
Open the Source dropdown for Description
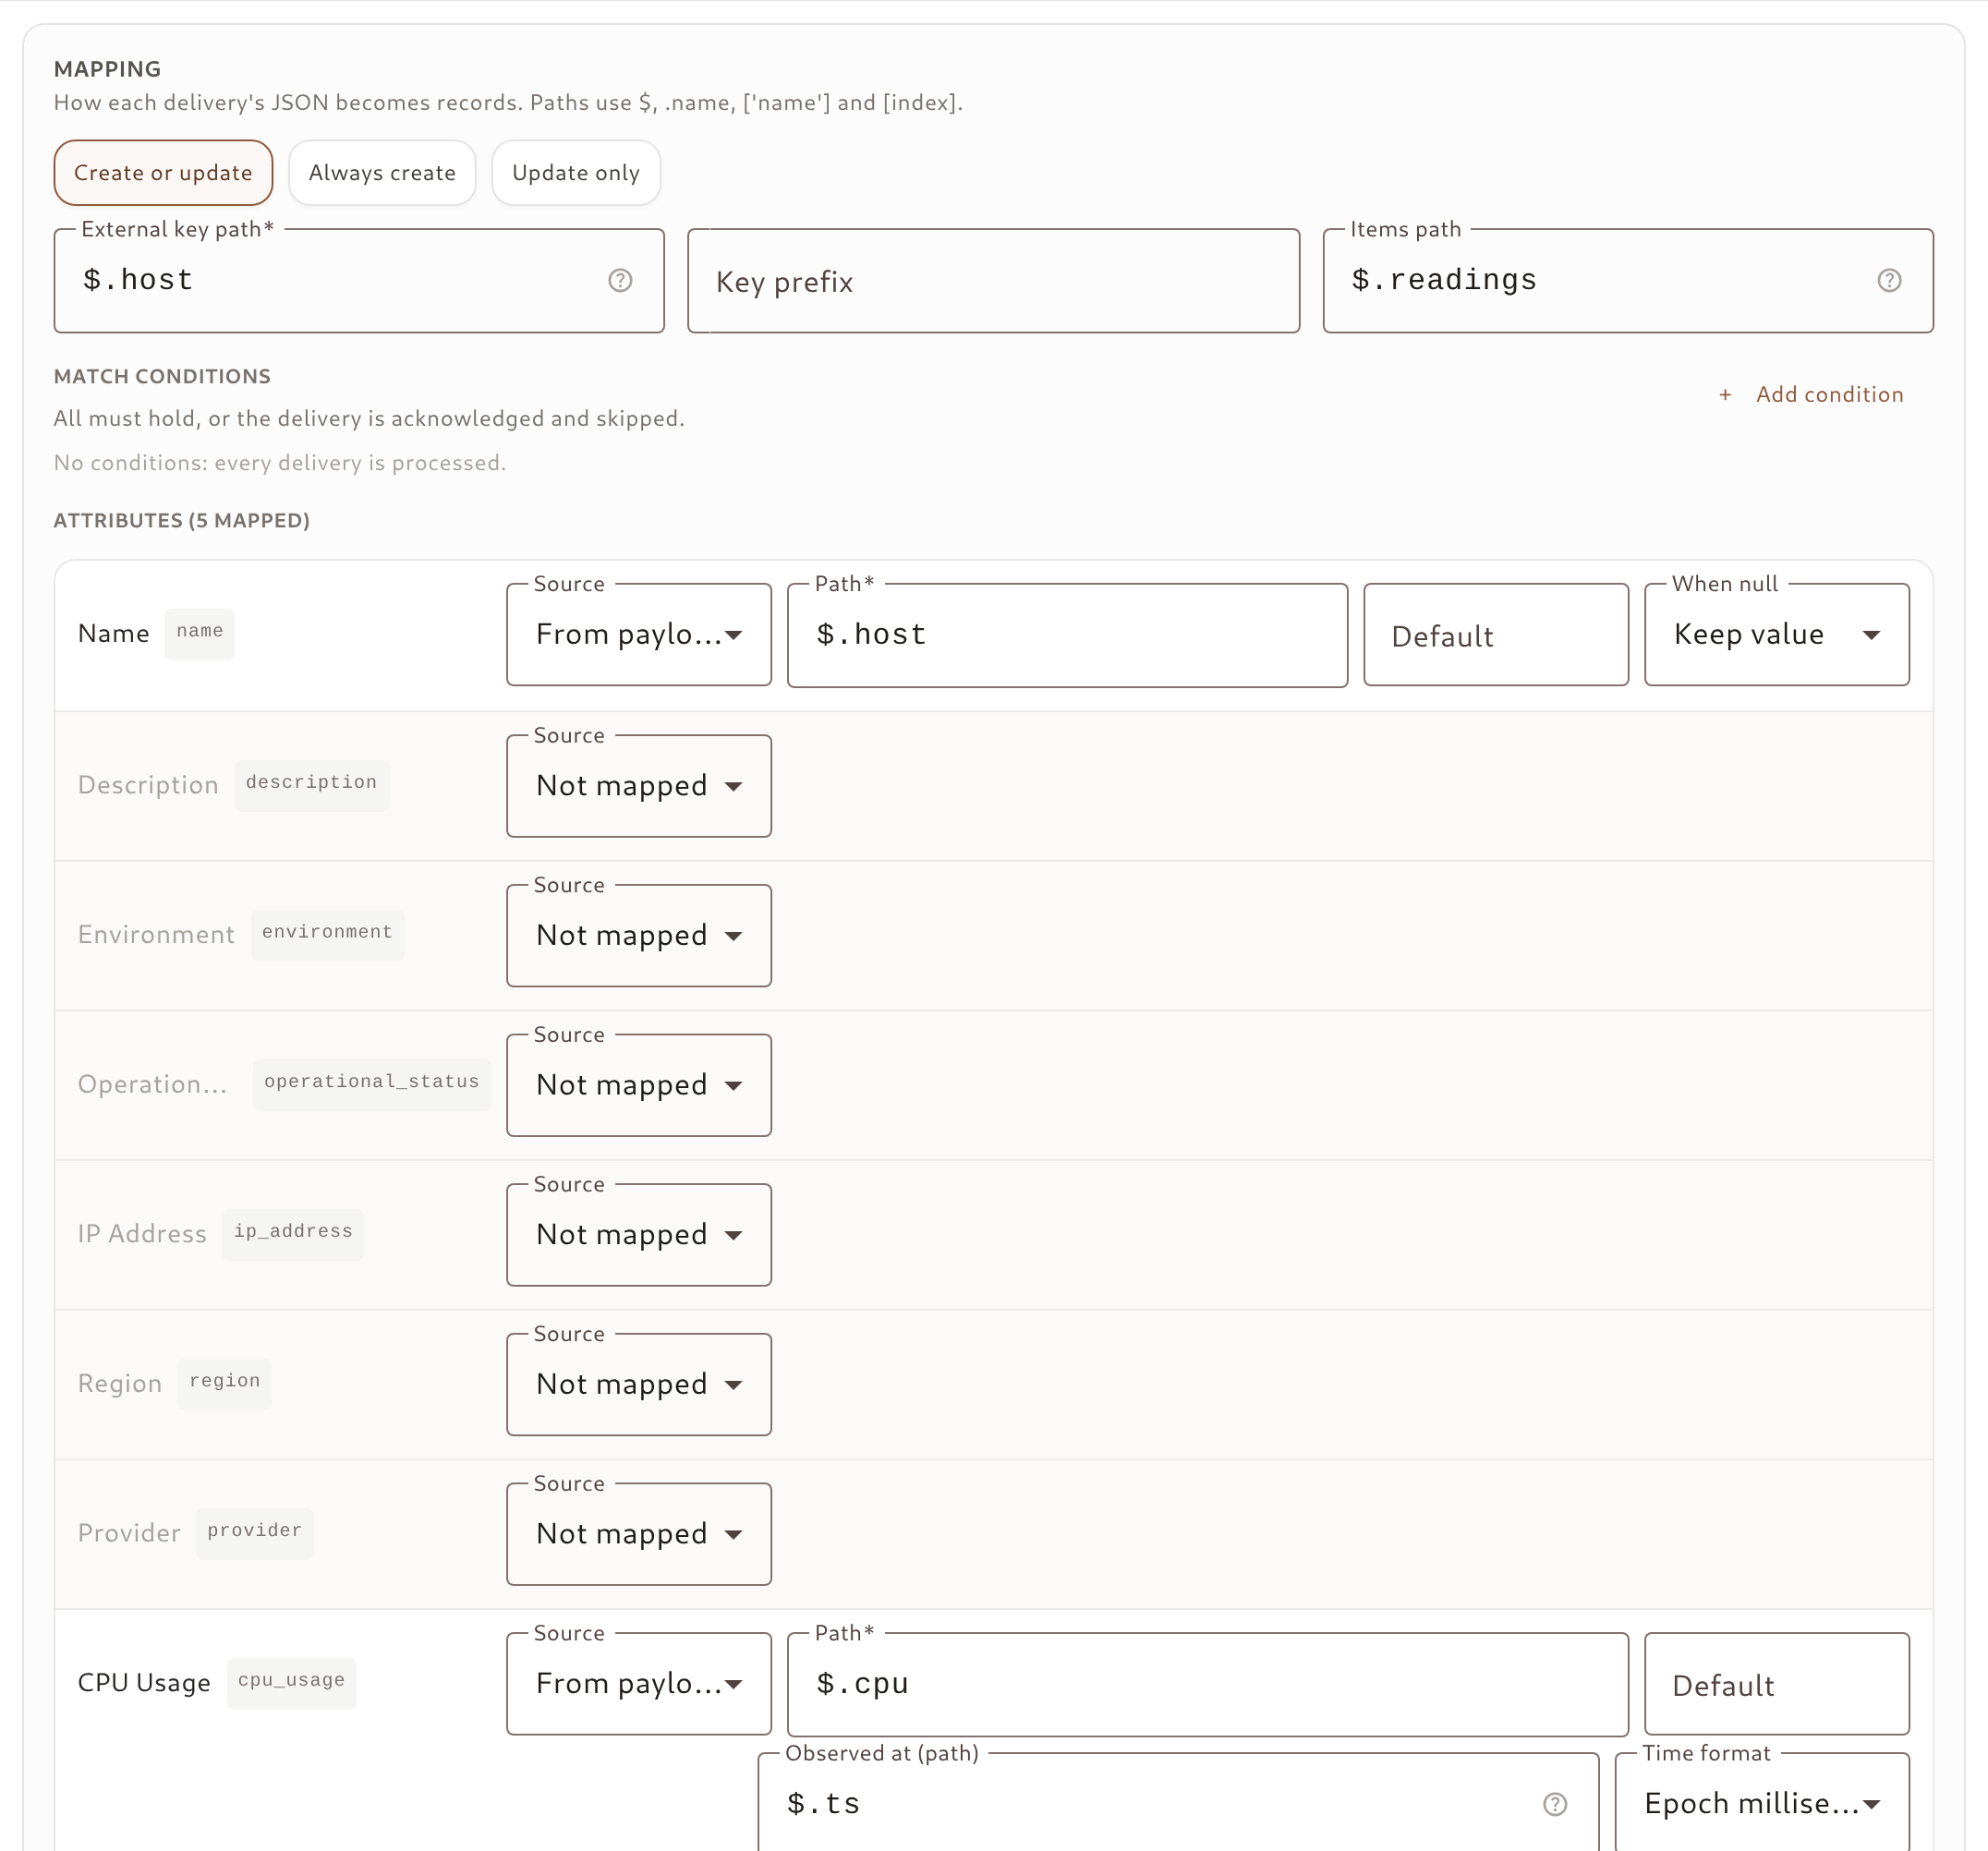pyautogui.click(x=639, y=786)
